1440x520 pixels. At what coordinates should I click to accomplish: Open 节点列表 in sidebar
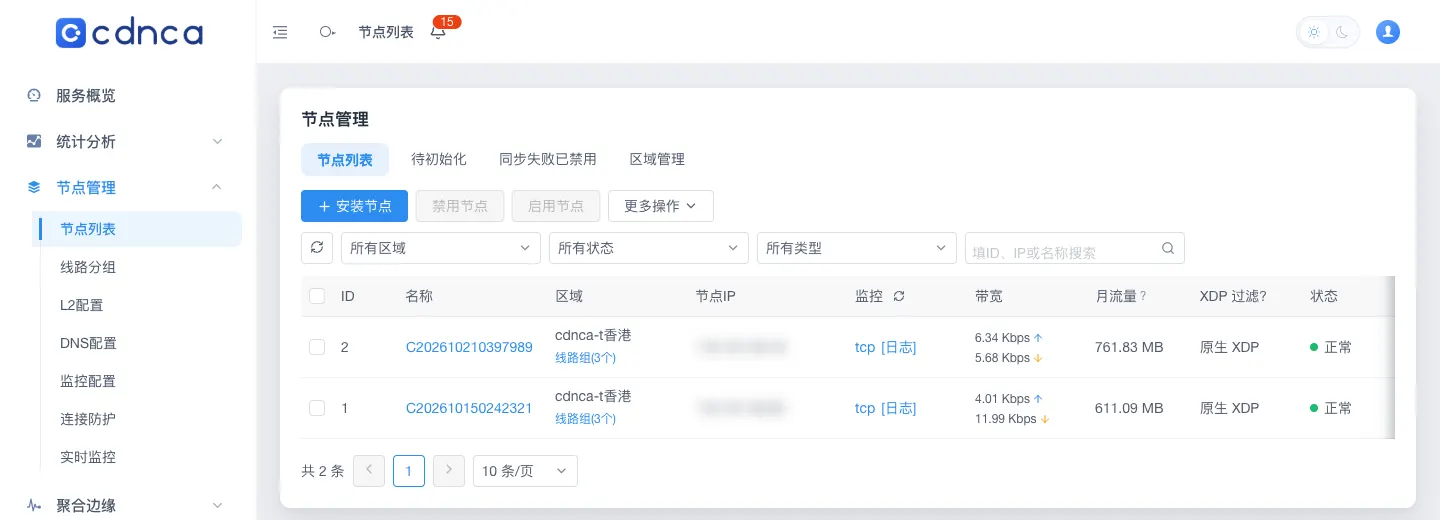(137, 229)
